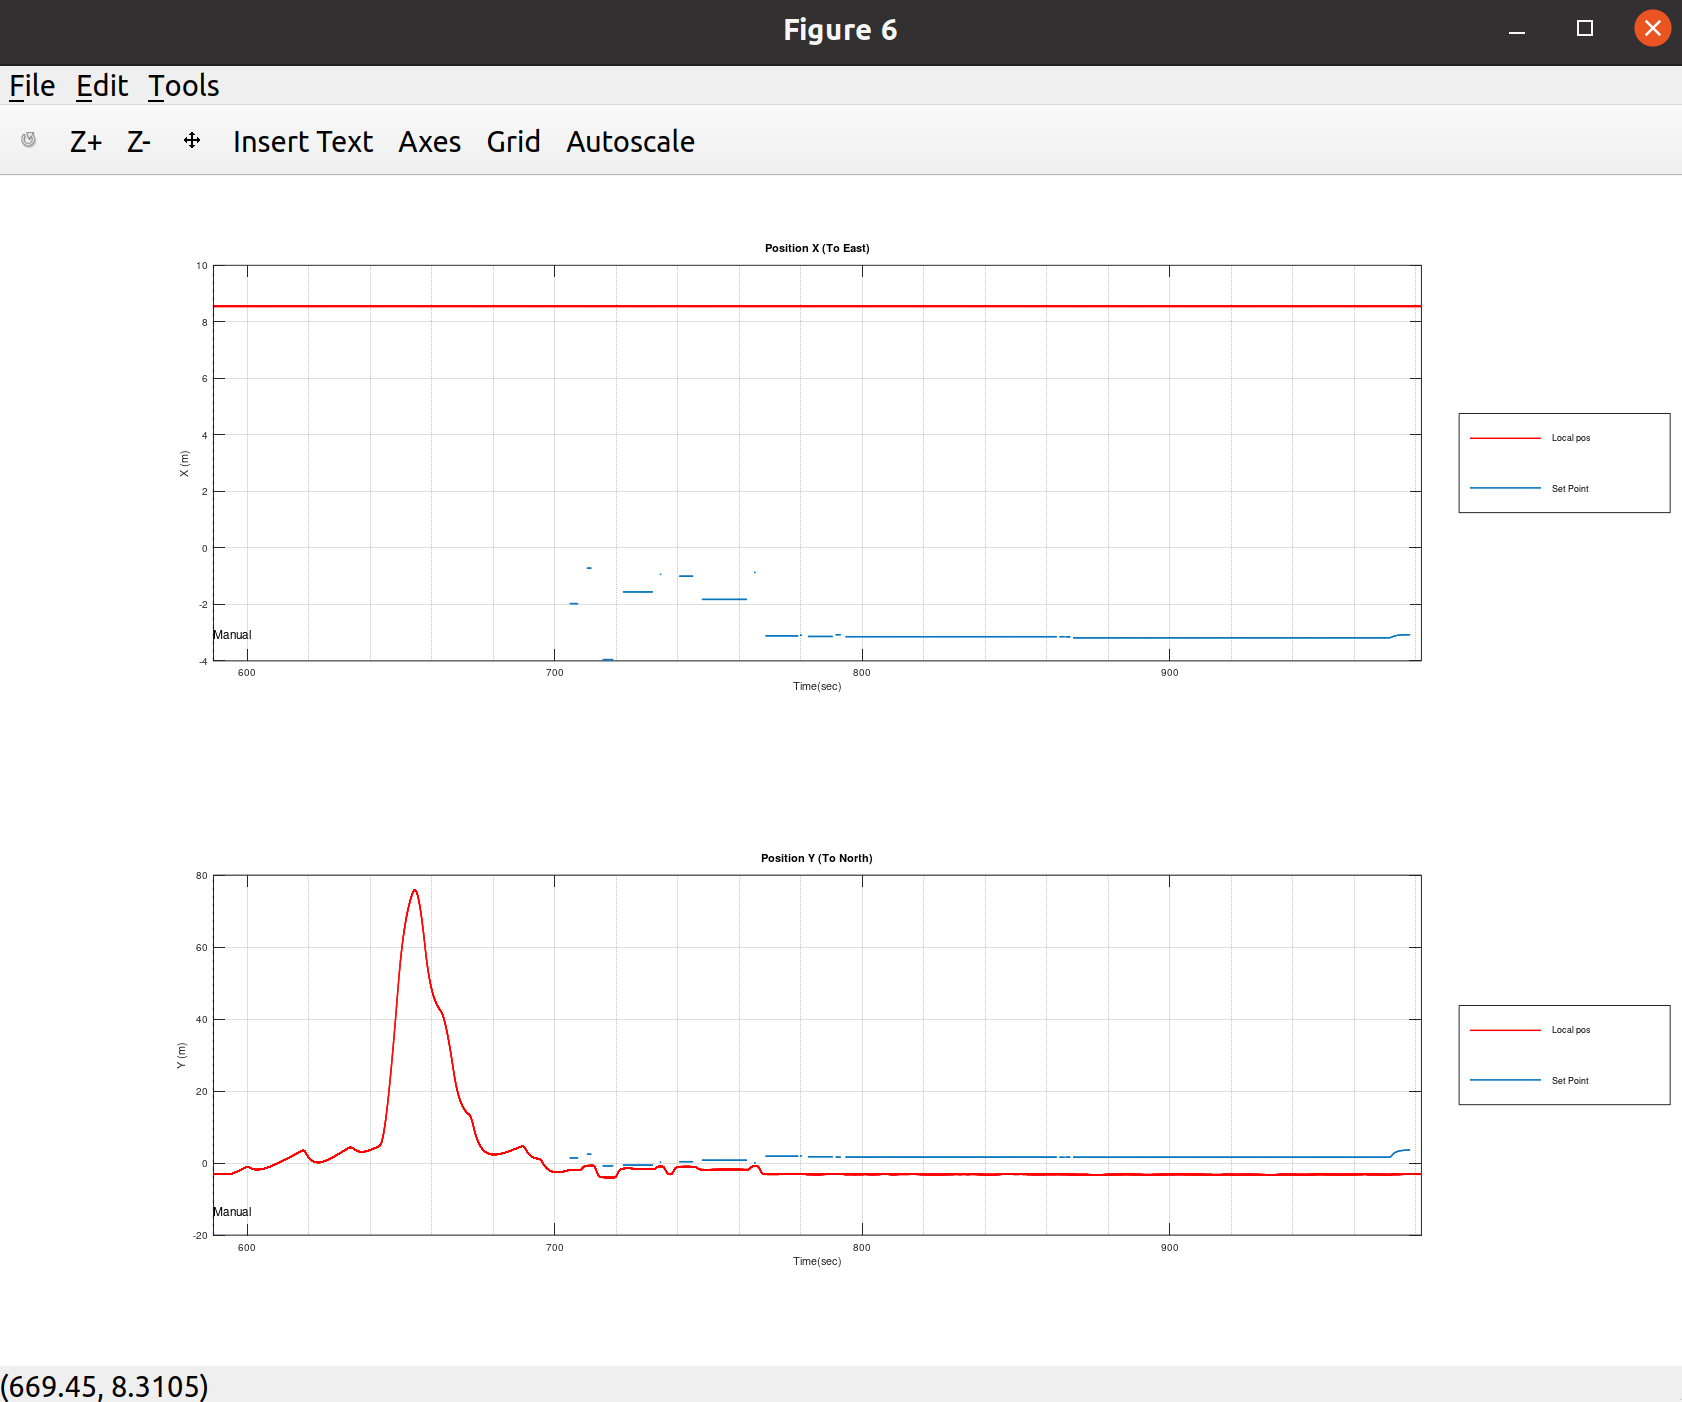Open the Edit menu
This screenshot has width=1682, height=1402.
[102, 86]
